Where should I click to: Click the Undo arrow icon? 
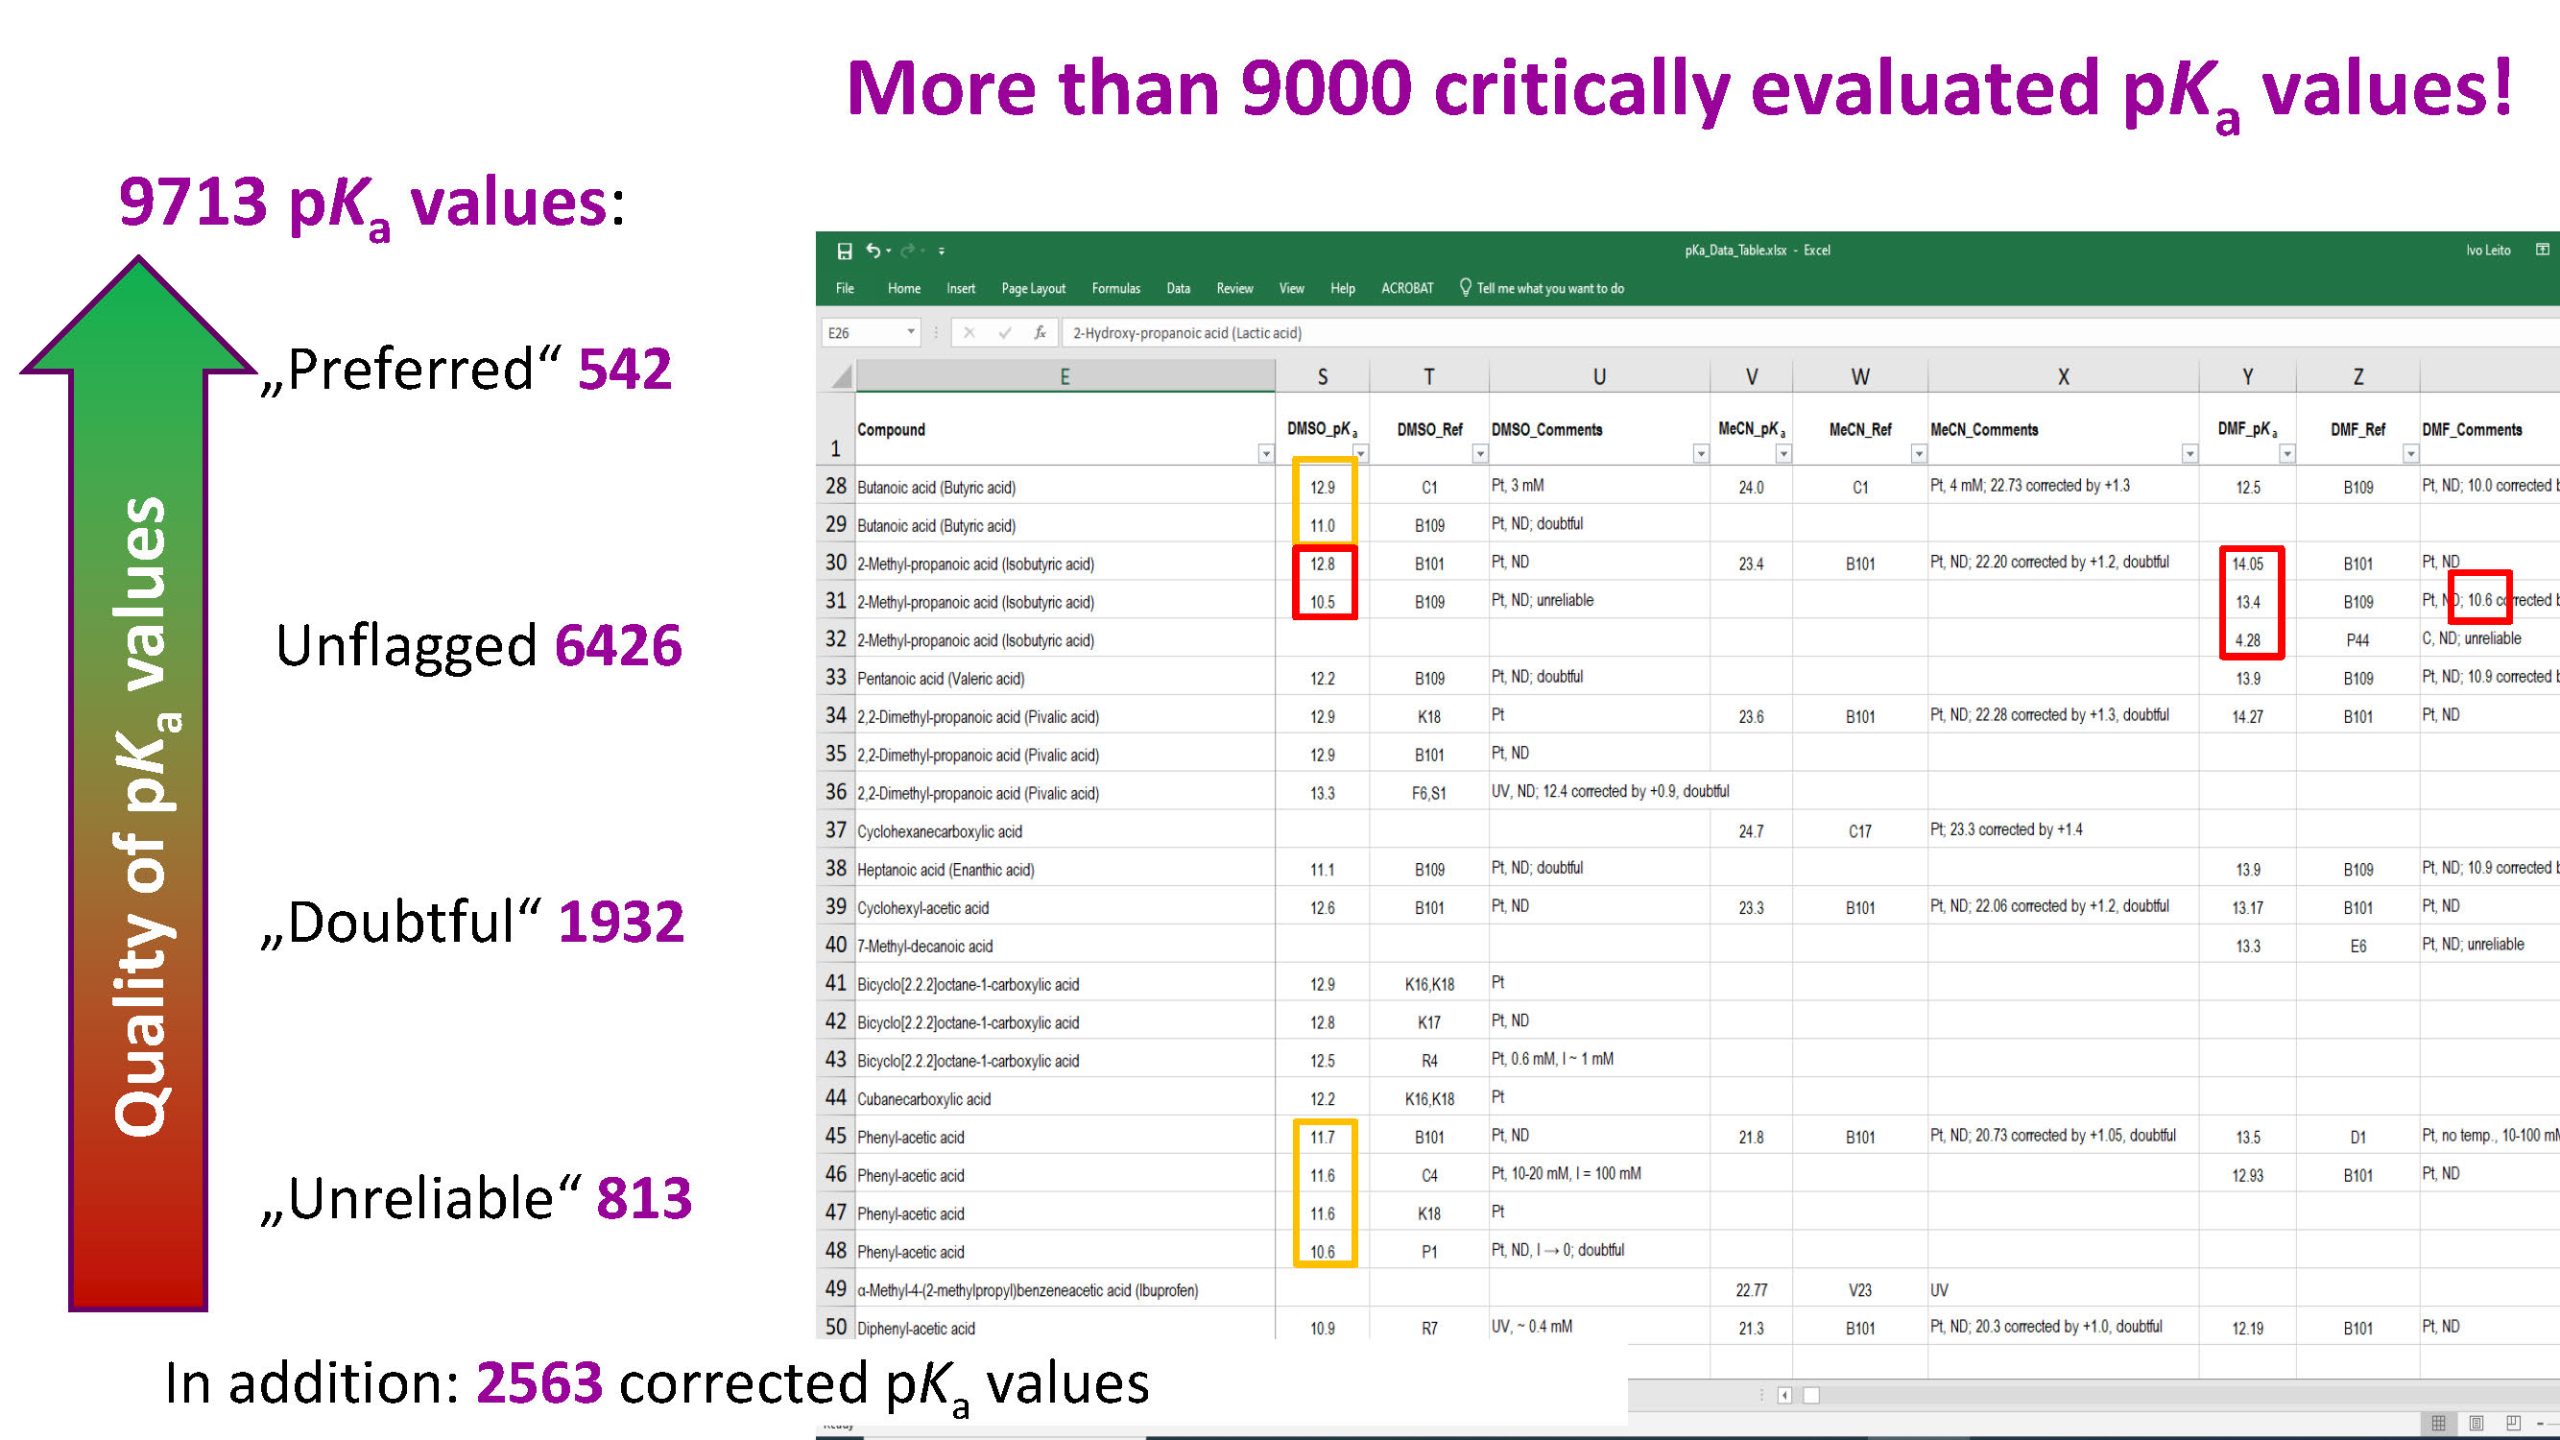[873, 251]
